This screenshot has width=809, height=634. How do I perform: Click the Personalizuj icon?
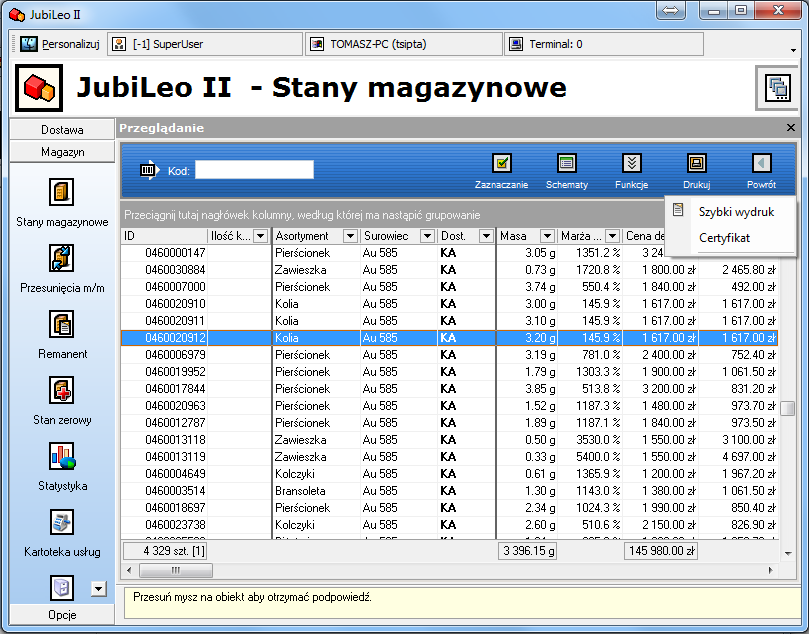(x=28, y=44)
